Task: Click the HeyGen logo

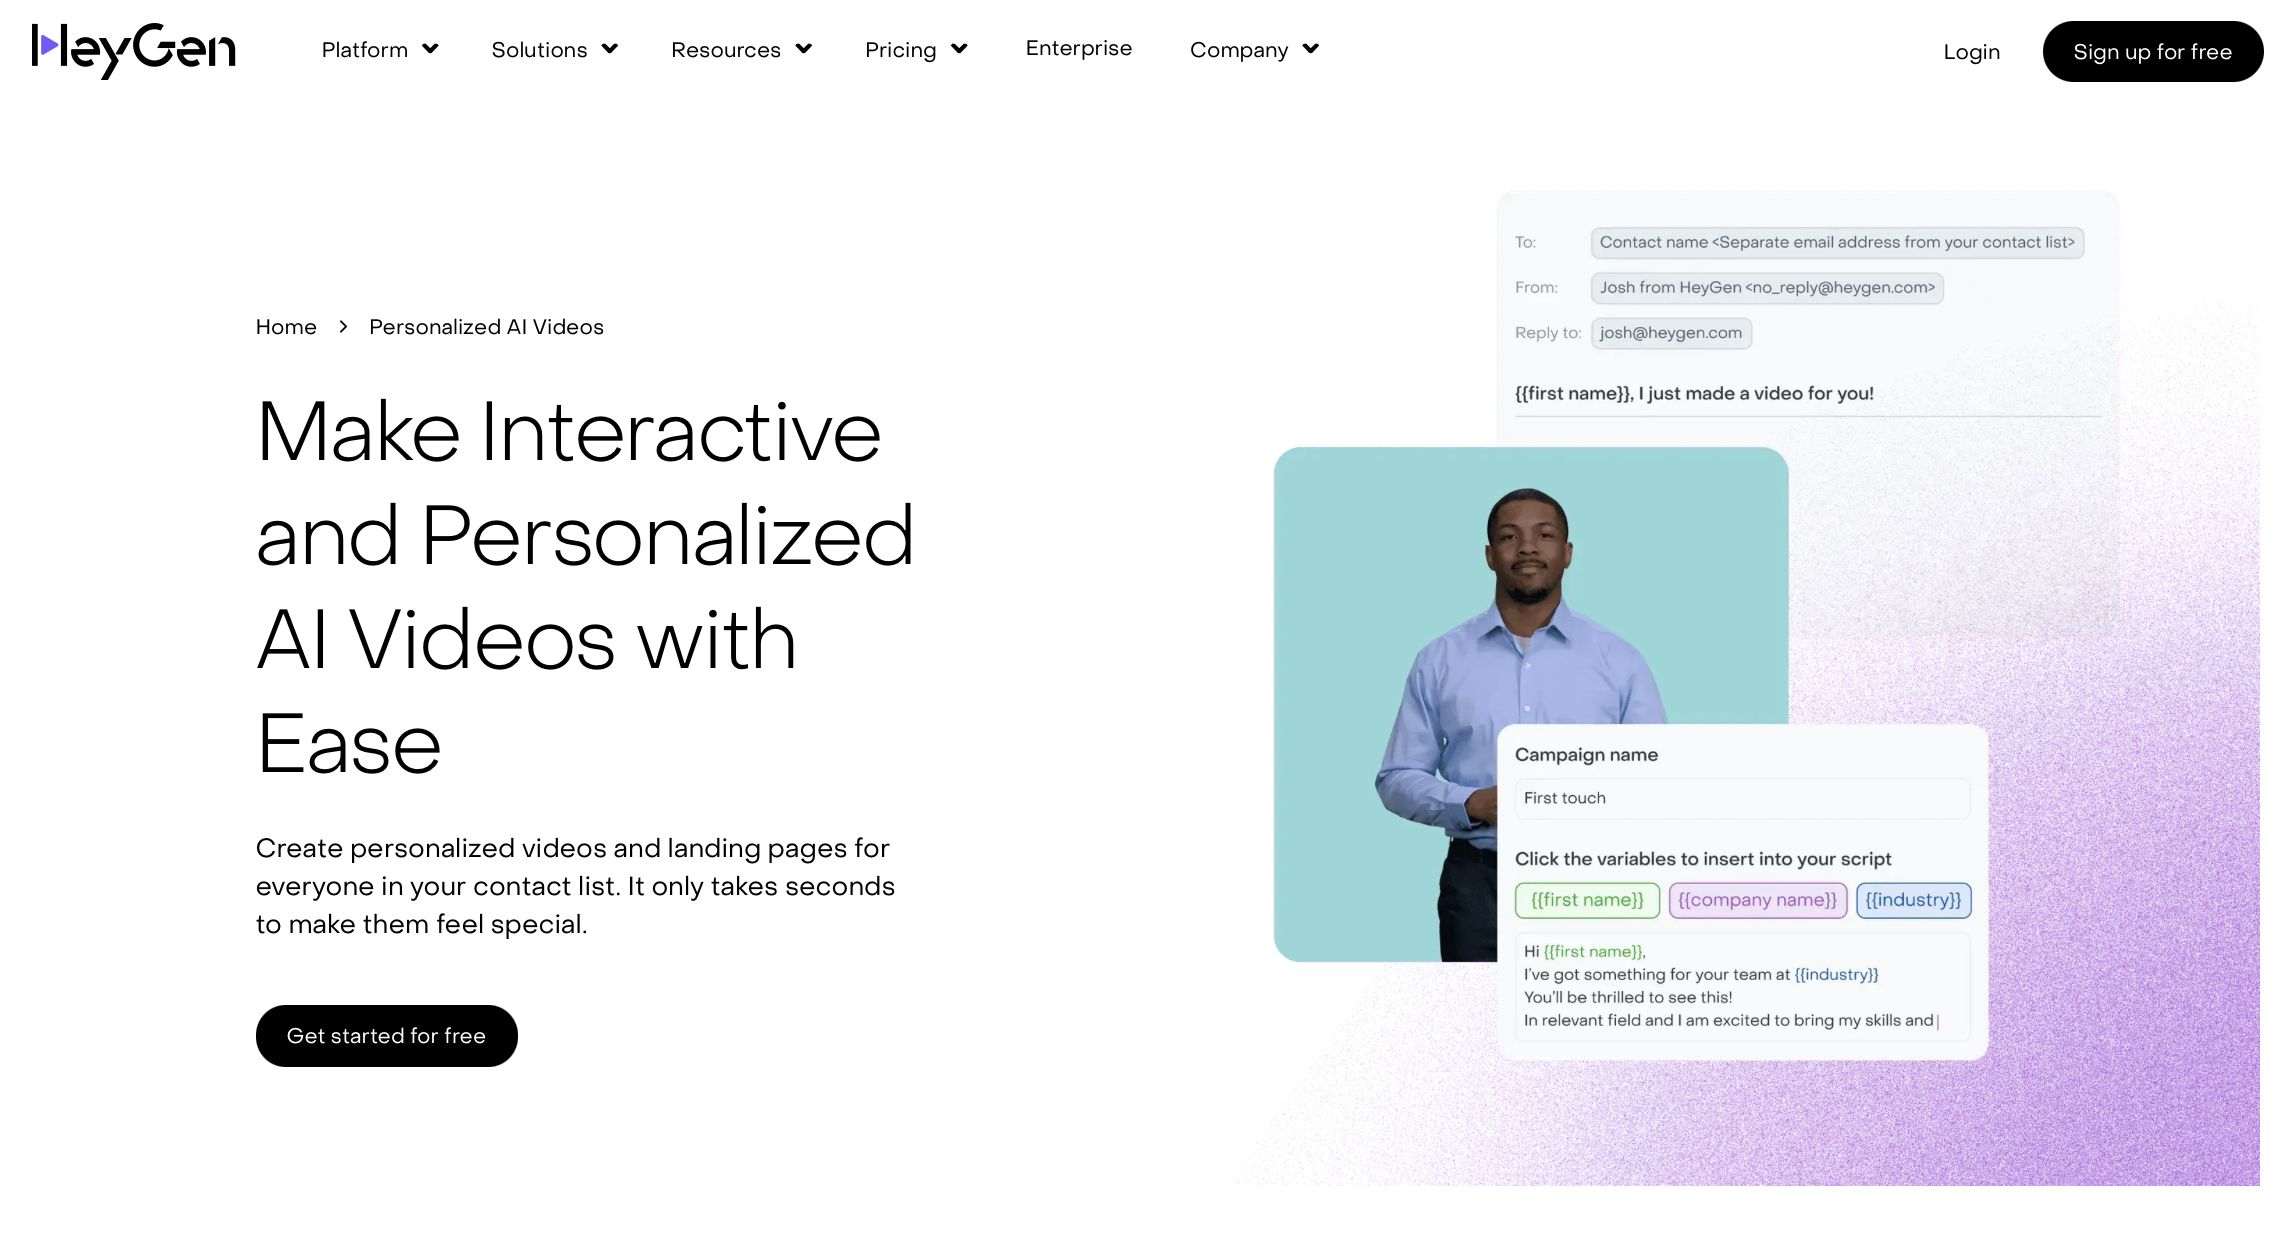Action: [x=133, y=50]
